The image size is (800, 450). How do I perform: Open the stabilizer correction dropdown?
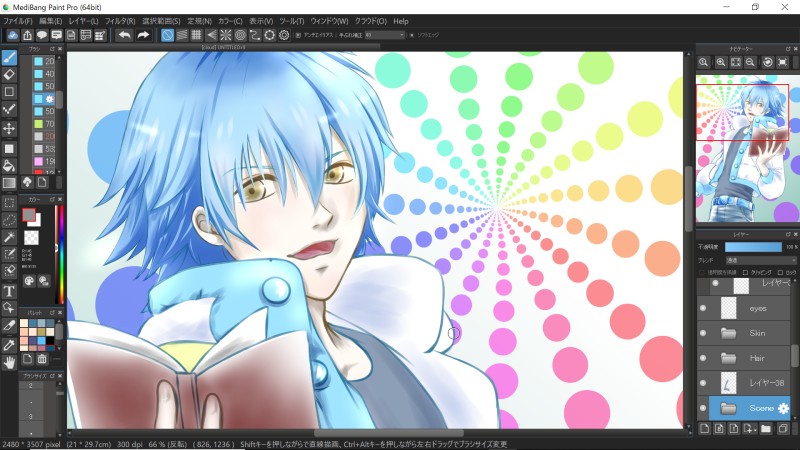tap(385, 35)
